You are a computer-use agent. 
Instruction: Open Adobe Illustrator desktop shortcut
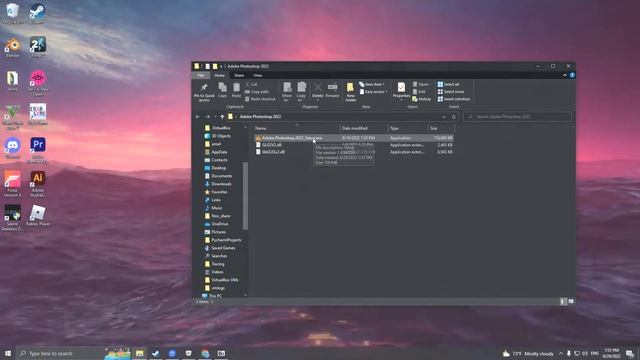tap(38, 184)
